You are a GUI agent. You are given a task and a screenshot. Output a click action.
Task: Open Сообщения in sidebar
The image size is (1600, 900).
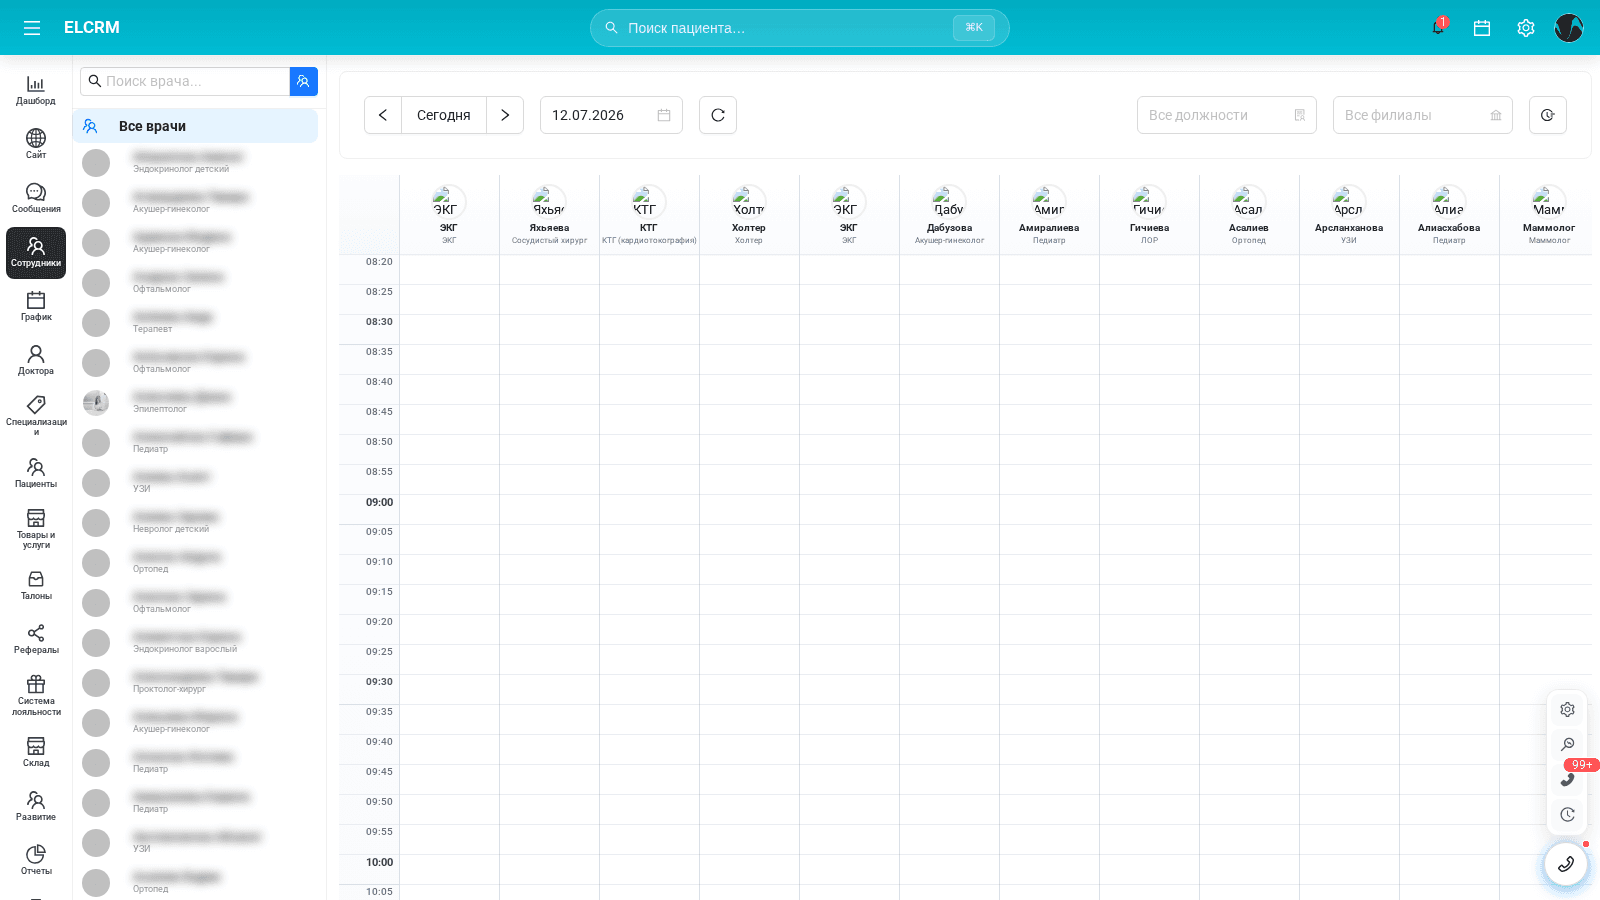(36, 198)
